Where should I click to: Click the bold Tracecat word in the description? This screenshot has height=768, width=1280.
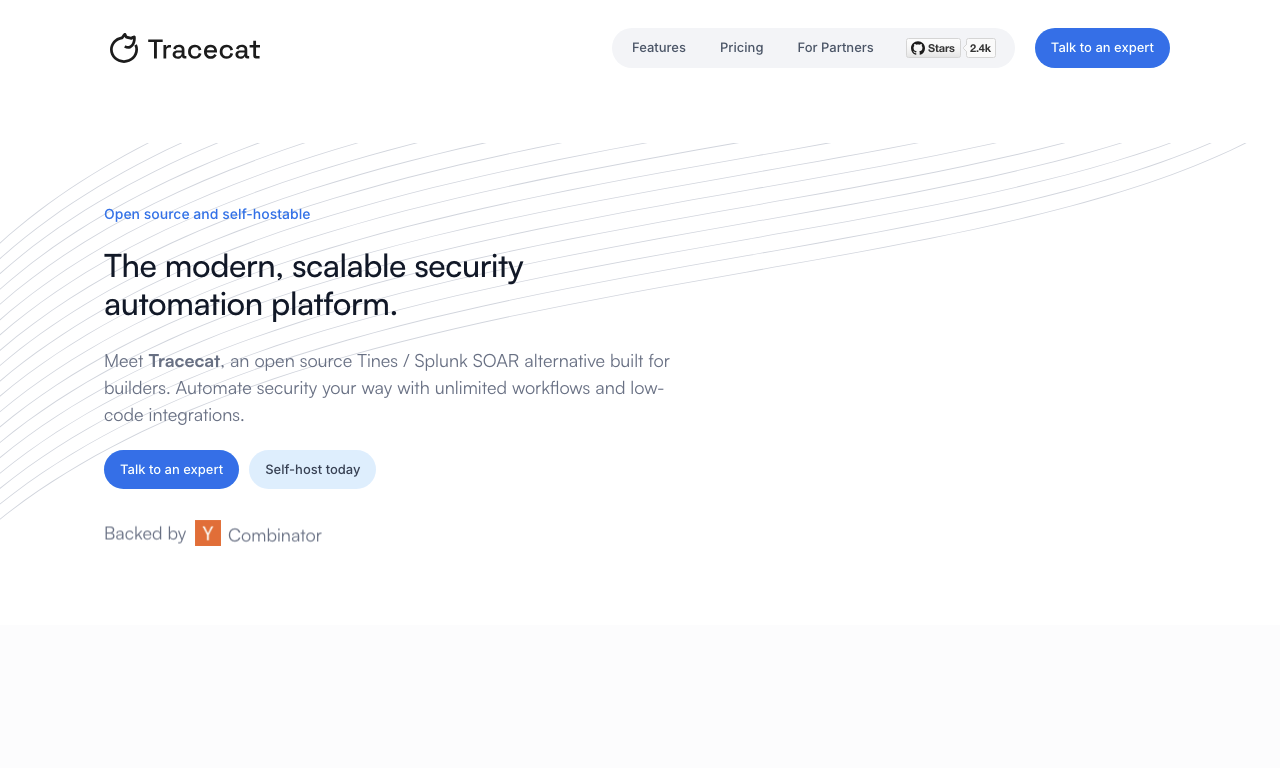coord(184,361)
